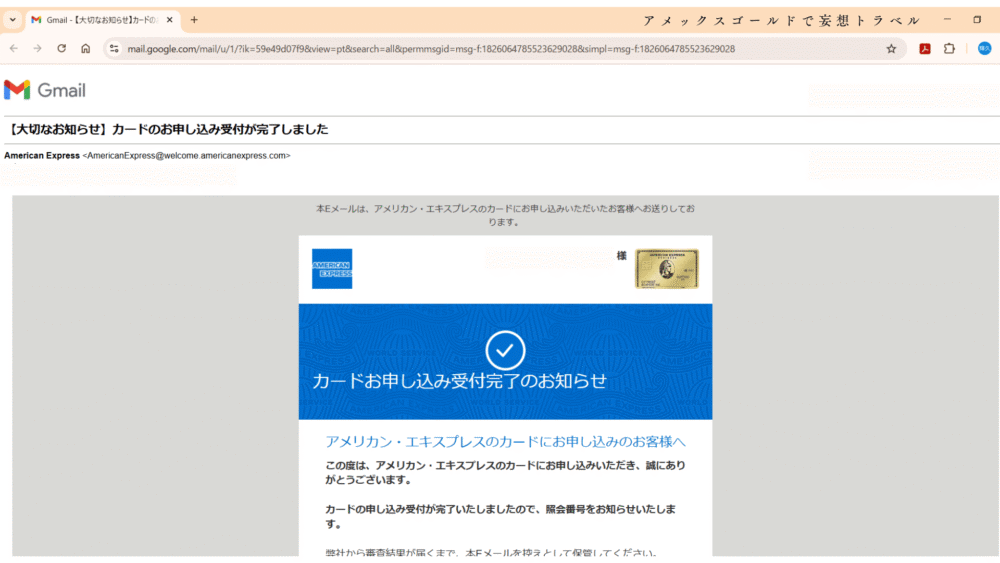Click the gold card image thumbnail
The height and width of the screenshot is (563, 1000).
tap(666, 268)
